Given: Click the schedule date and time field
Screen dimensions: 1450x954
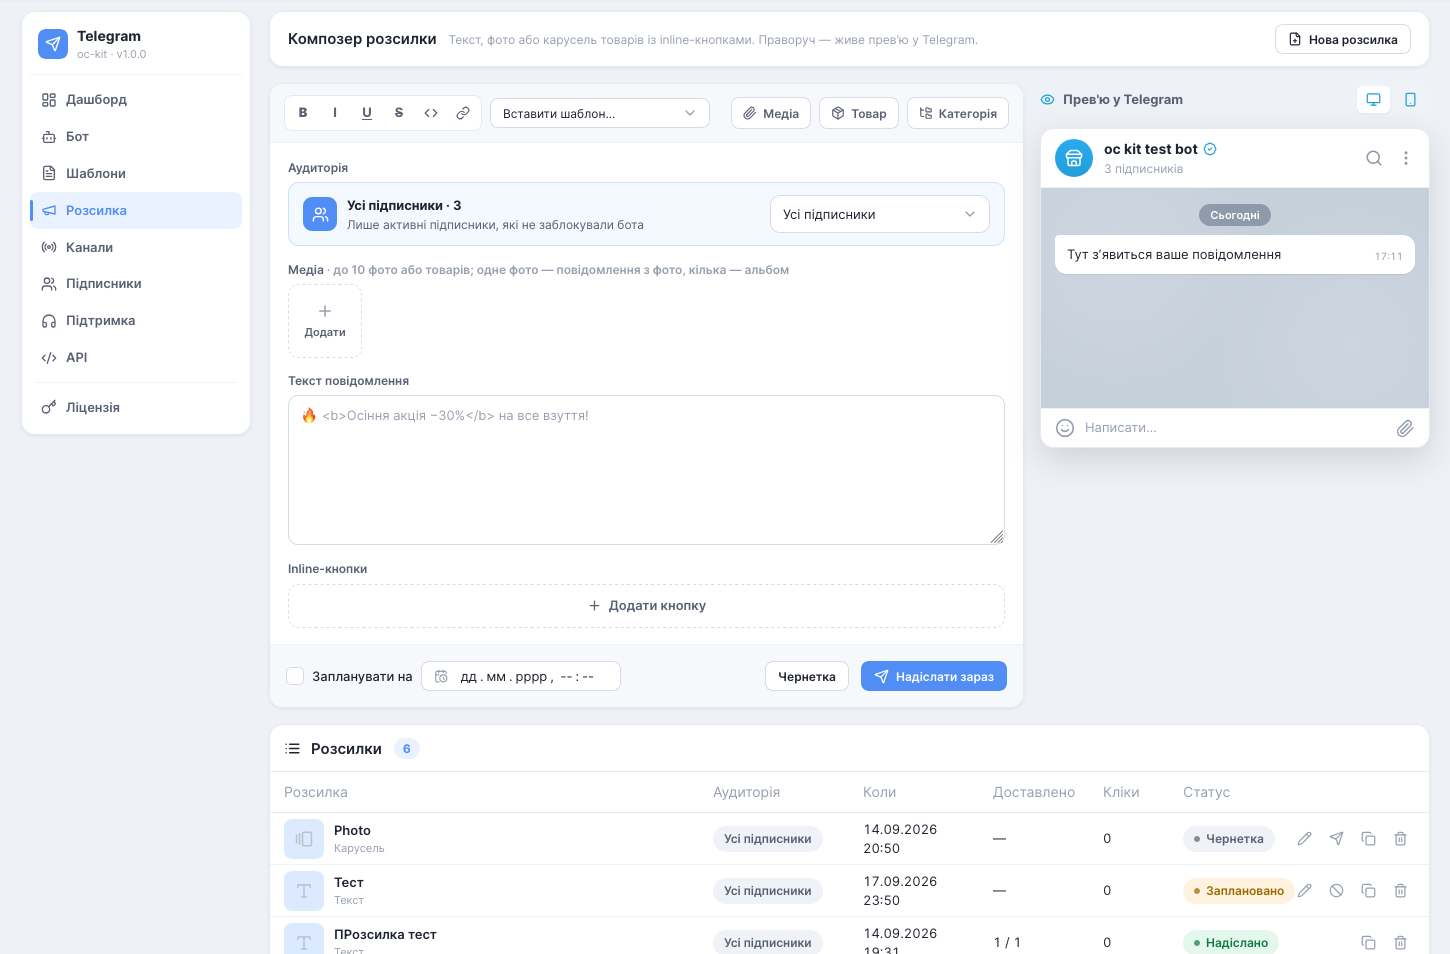Looking at the screenshot, I should point(521,676).
